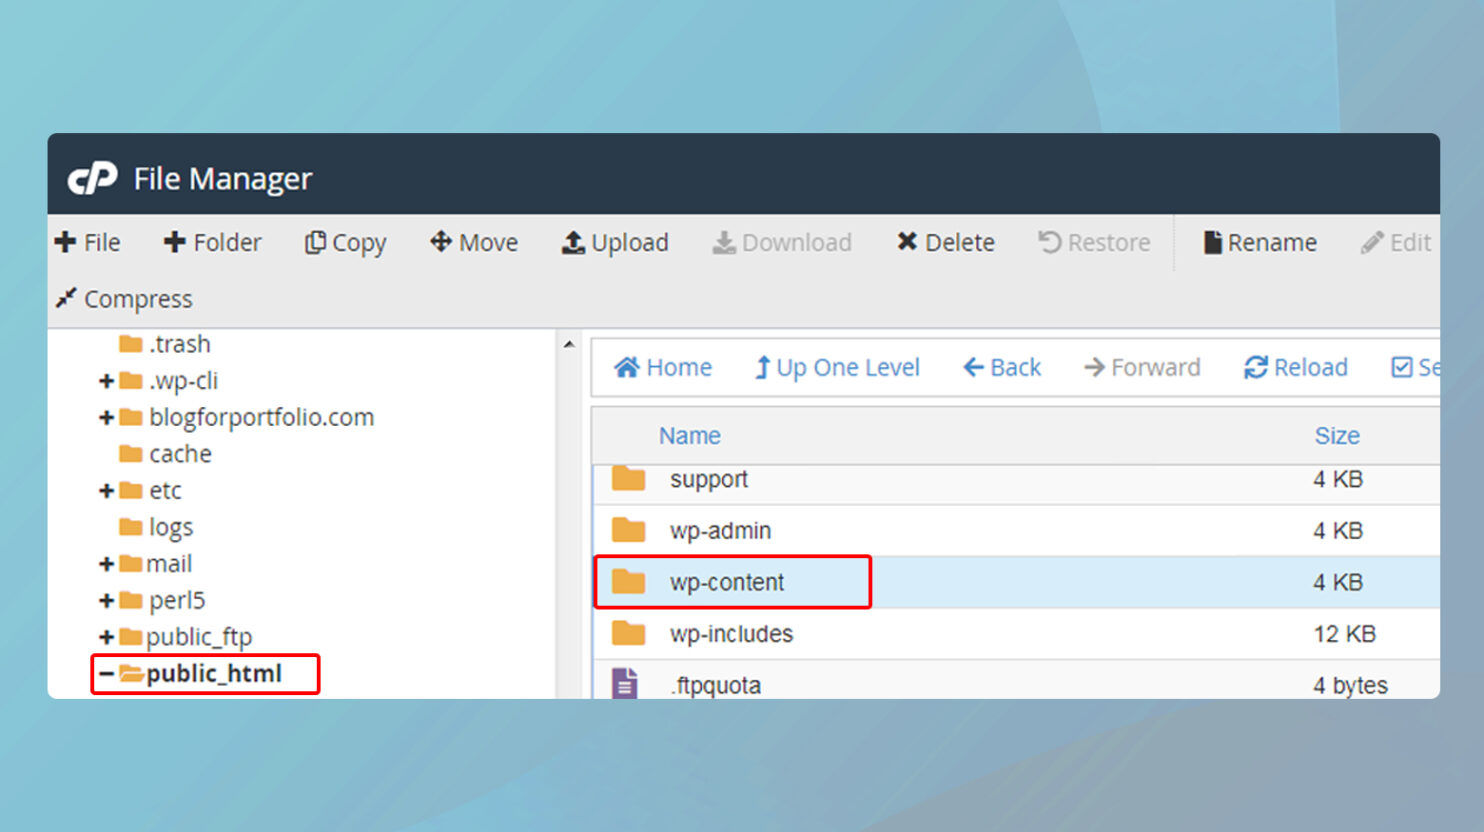
Task: Open the wp-content folder
Action: [727, 581]
